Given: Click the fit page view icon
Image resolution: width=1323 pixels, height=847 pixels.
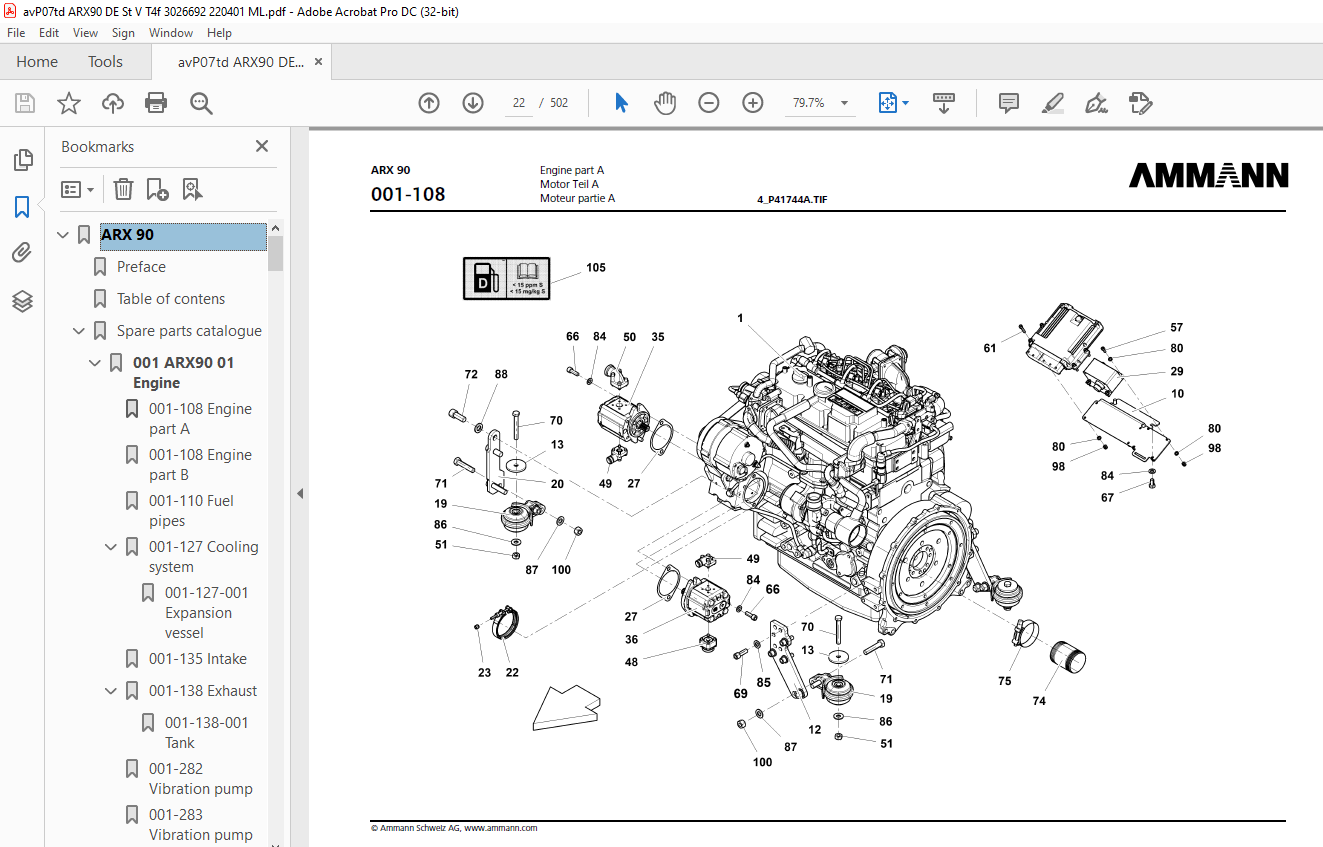Looking at the screenshot, I should point(887,103).
